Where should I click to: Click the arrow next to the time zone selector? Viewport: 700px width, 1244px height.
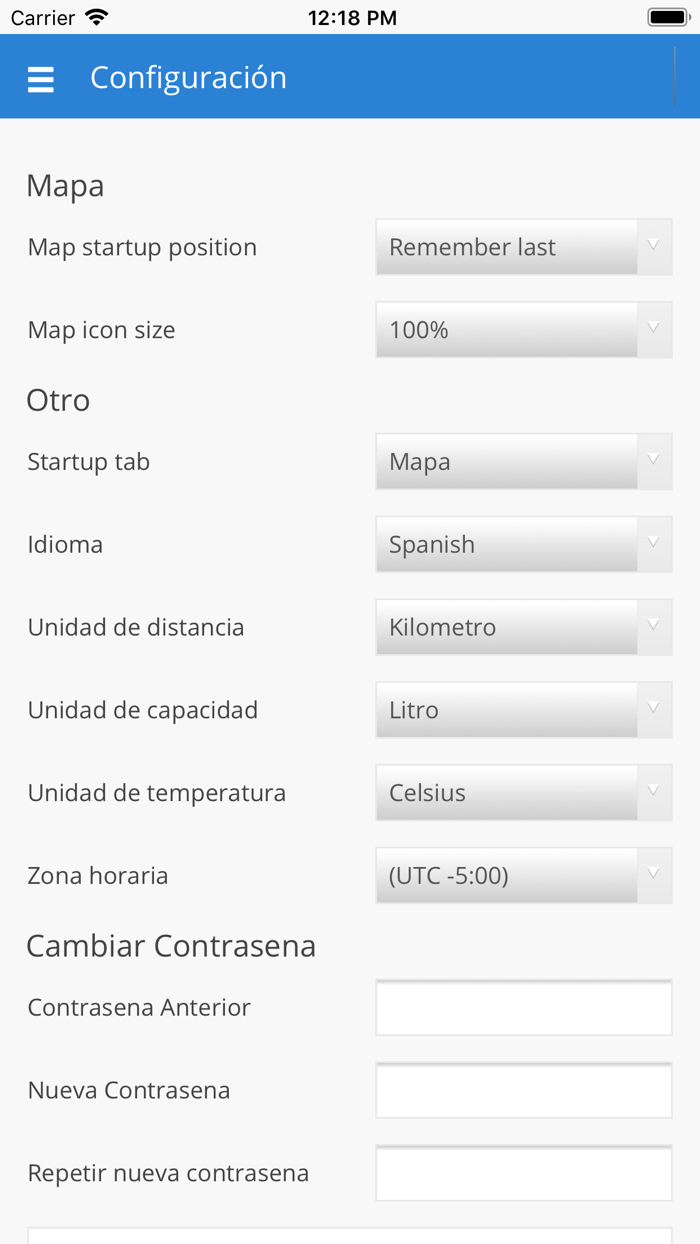655,875
